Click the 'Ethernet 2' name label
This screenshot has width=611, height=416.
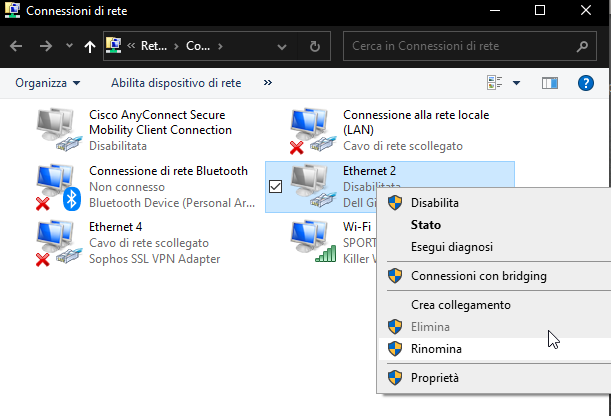coord(369,171)
